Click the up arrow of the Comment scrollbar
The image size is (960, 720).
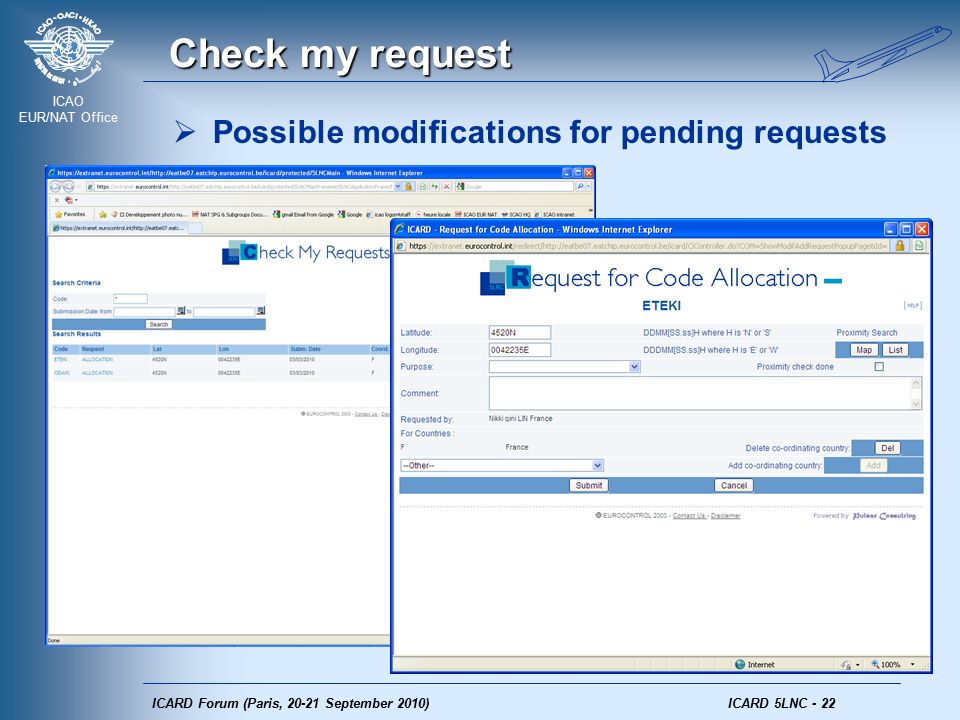916,383
